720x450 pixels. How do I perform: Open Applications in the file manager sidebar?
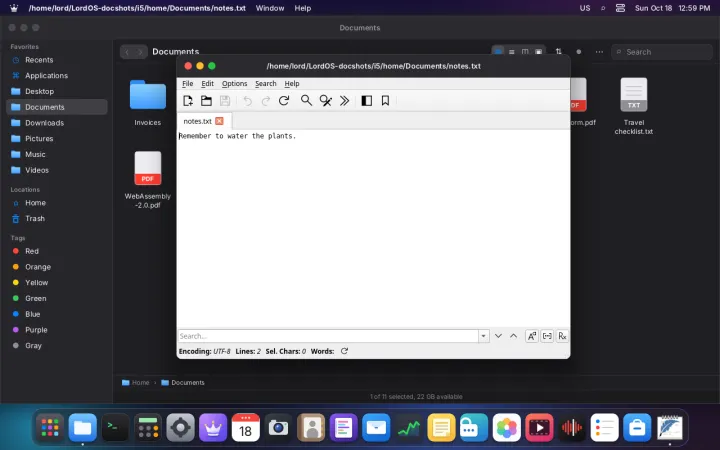click(57, 75)
